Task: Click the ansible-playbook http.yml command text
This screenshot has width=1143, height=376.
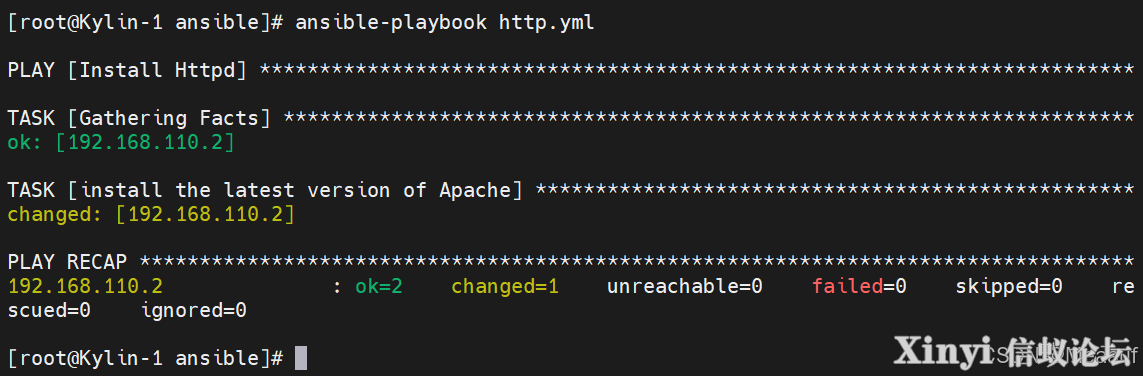Action: pos(445,23)
